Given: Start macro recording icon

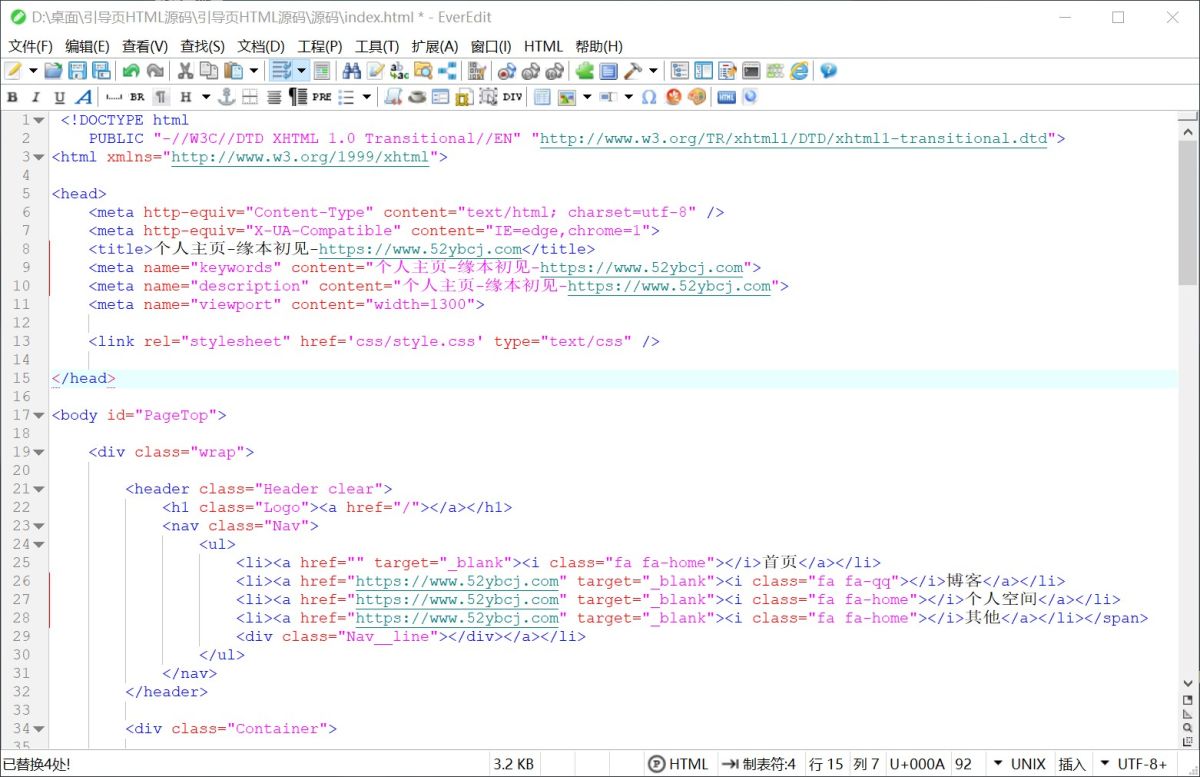Looking at the screenshot, I should pyautogui.click(x=506, y=71).
